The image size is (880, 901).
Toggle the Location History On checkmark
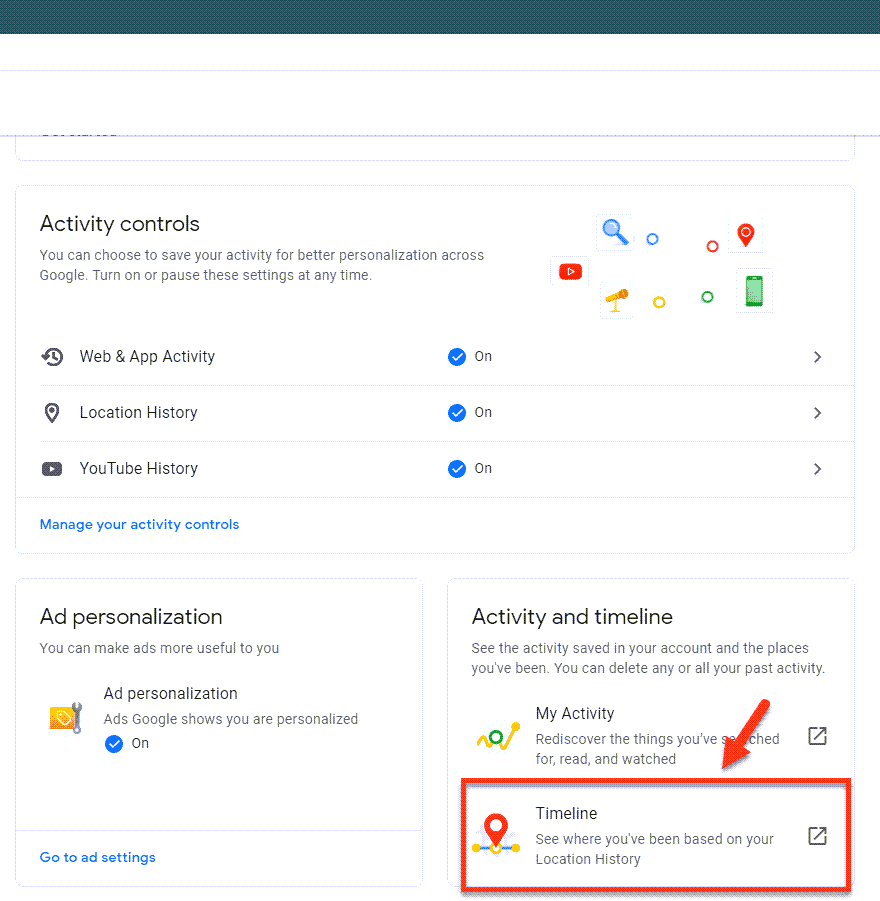pyautogui.click(x=457, y=413)
